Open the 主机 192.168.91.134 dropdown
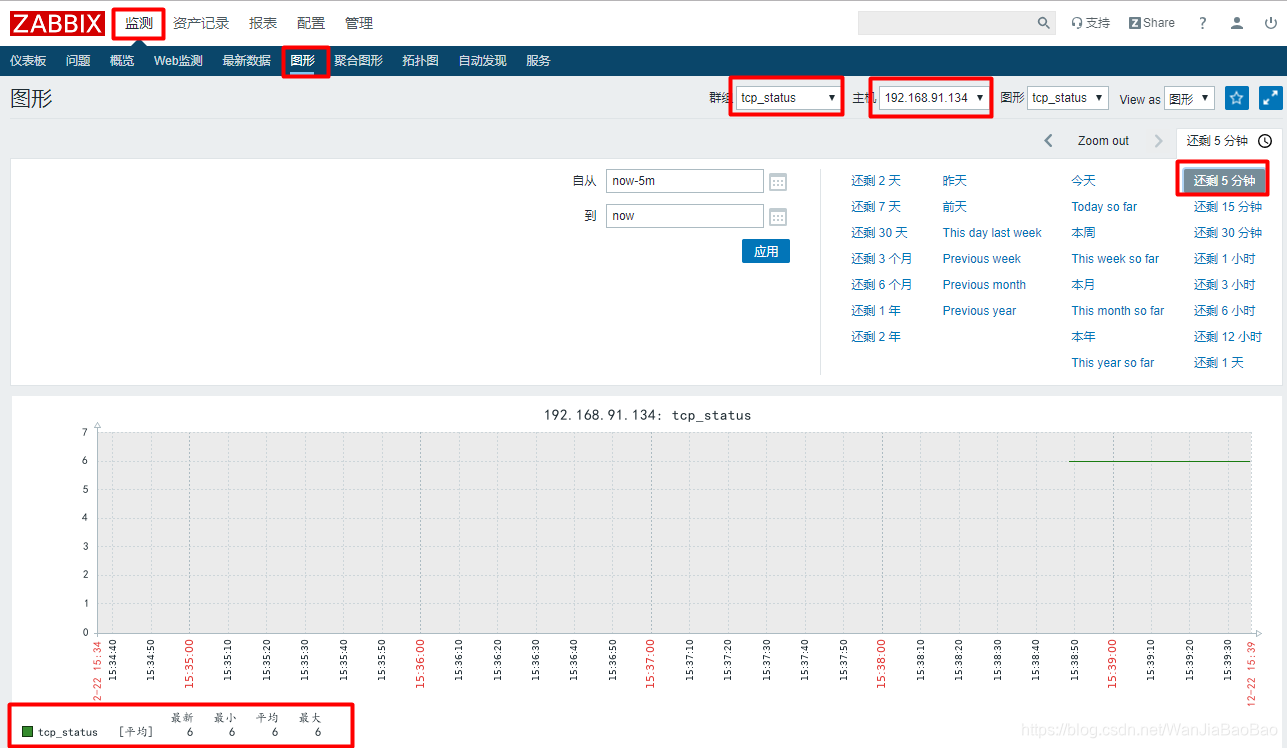The image size is (1287, 748). [934, 98]
